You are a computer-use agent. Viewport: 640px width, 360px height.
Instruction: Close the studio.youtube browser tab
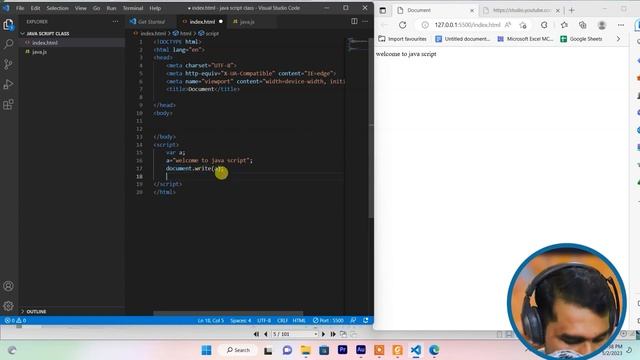pos(558,11)
